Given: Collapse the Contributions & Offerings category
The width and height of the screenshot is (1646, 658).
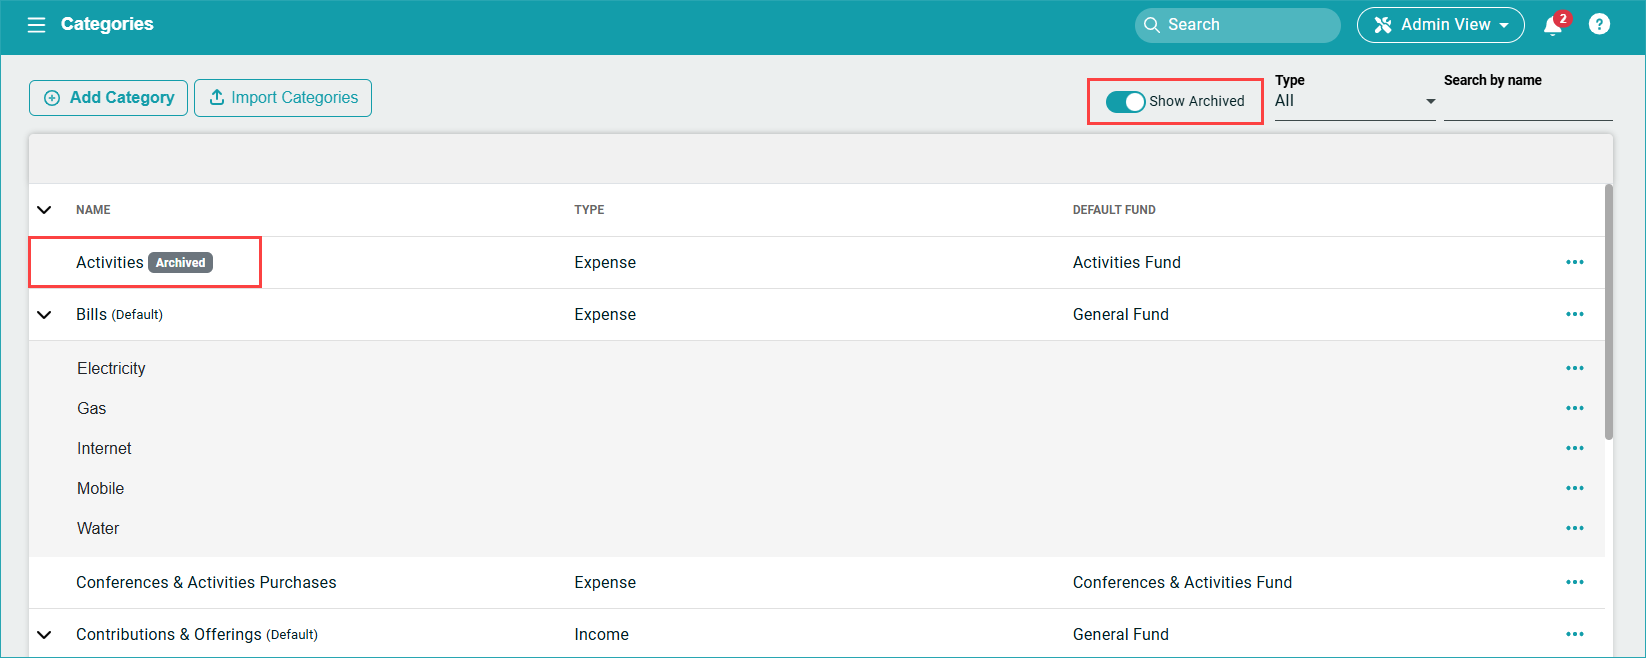Looking at the screenshot, I should [x=44, y=634].
